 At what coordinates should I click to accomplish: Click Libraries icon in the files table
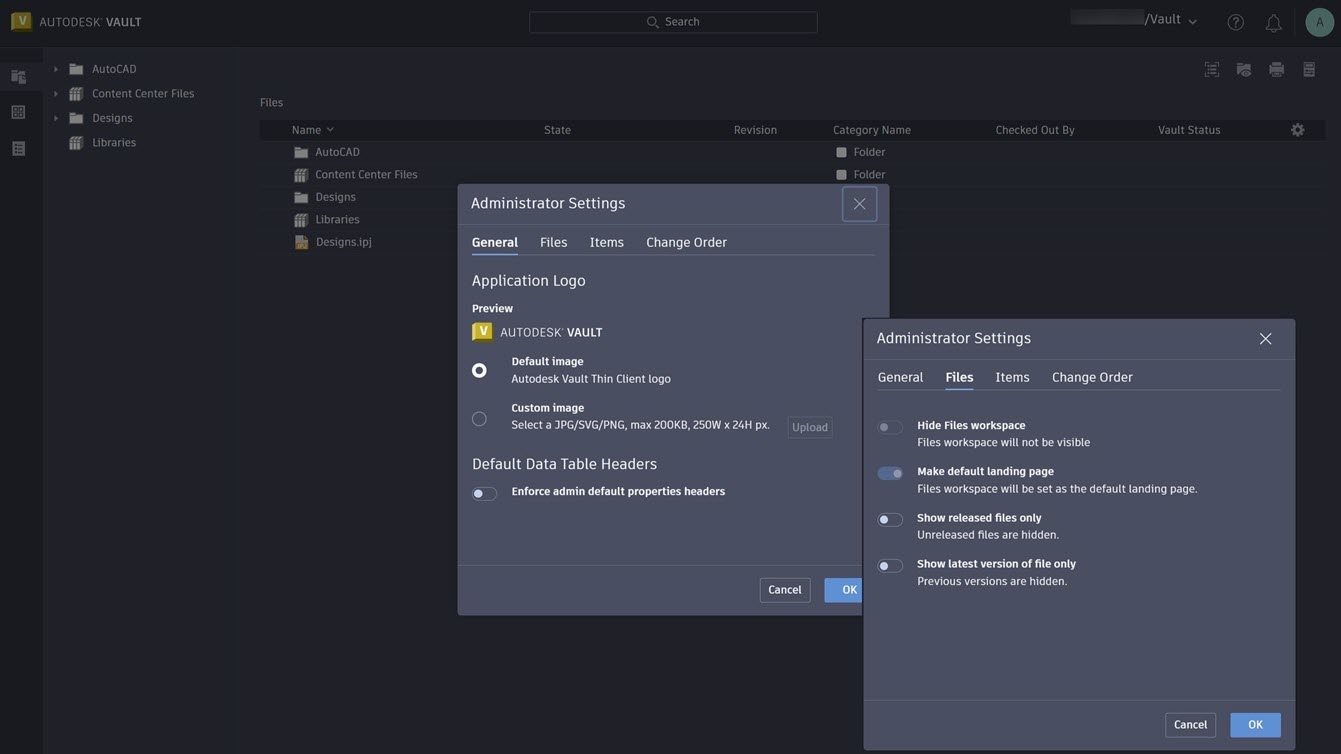[301, 220]
